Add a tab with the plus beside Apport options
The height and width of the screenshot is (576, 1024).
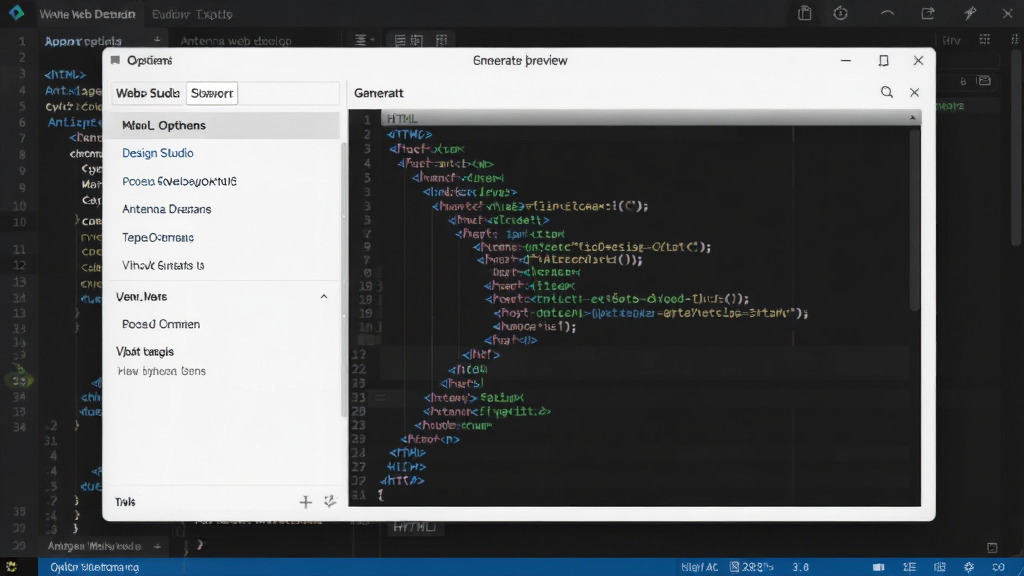click(x=157, y=40)
